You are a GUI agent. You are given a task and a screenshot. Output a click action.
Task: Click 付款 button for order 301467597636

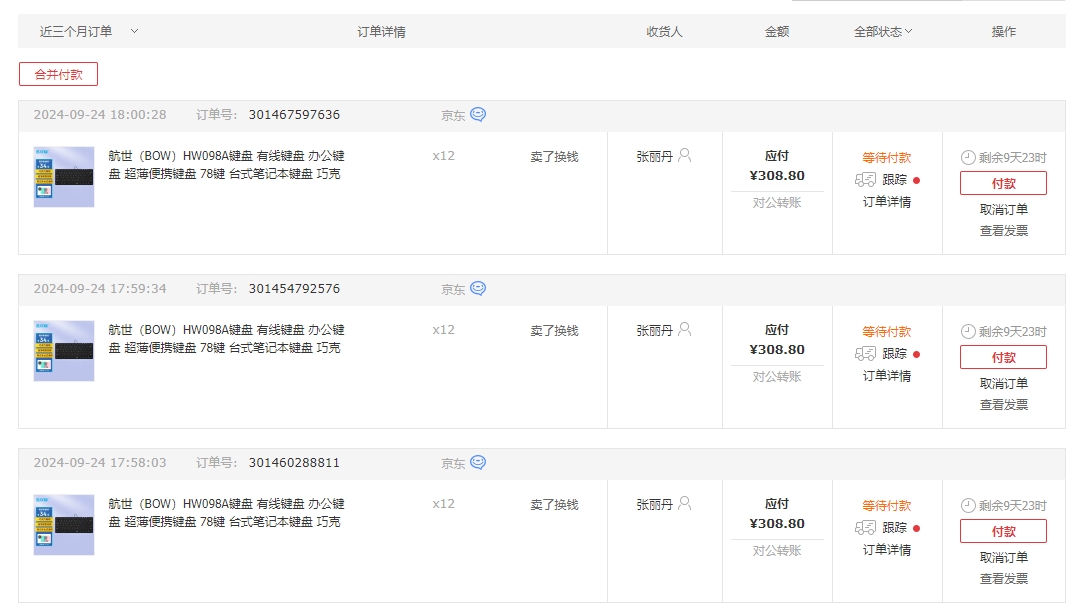1003,184
